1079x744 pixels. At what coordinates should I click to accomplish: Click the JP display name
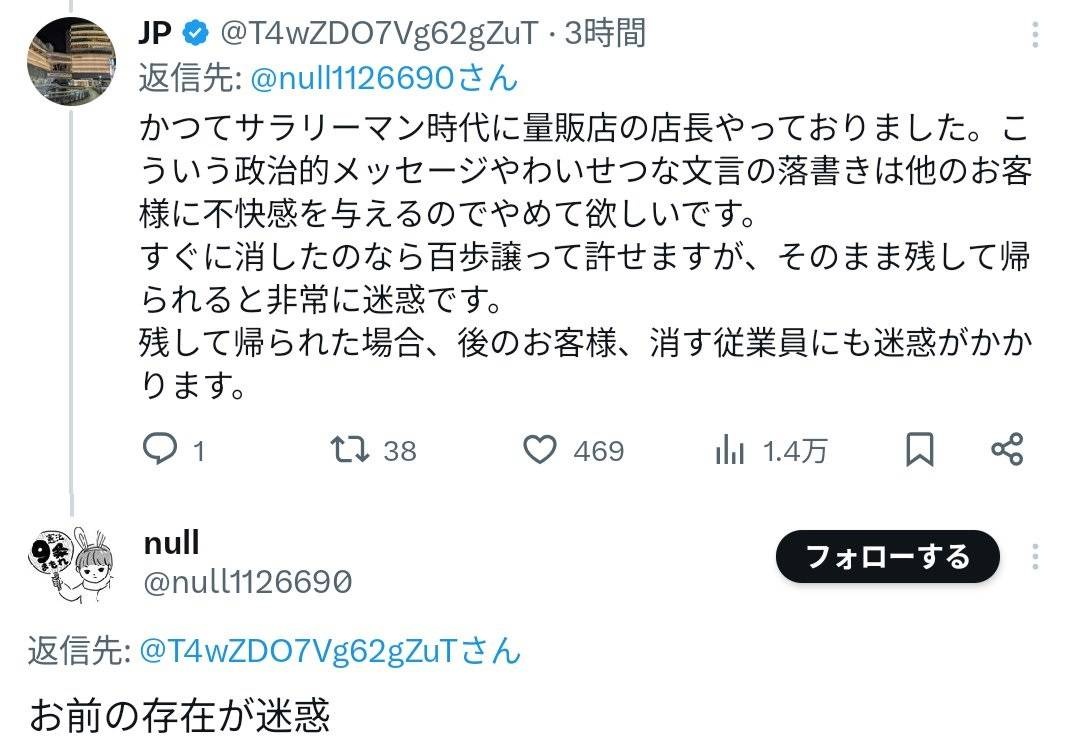pos(156,32)
